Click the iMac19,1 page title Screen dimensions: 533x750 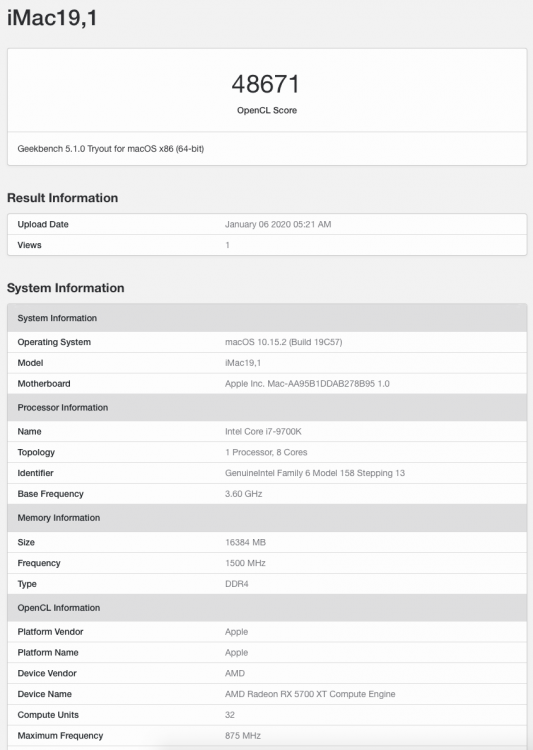(52, 18)
